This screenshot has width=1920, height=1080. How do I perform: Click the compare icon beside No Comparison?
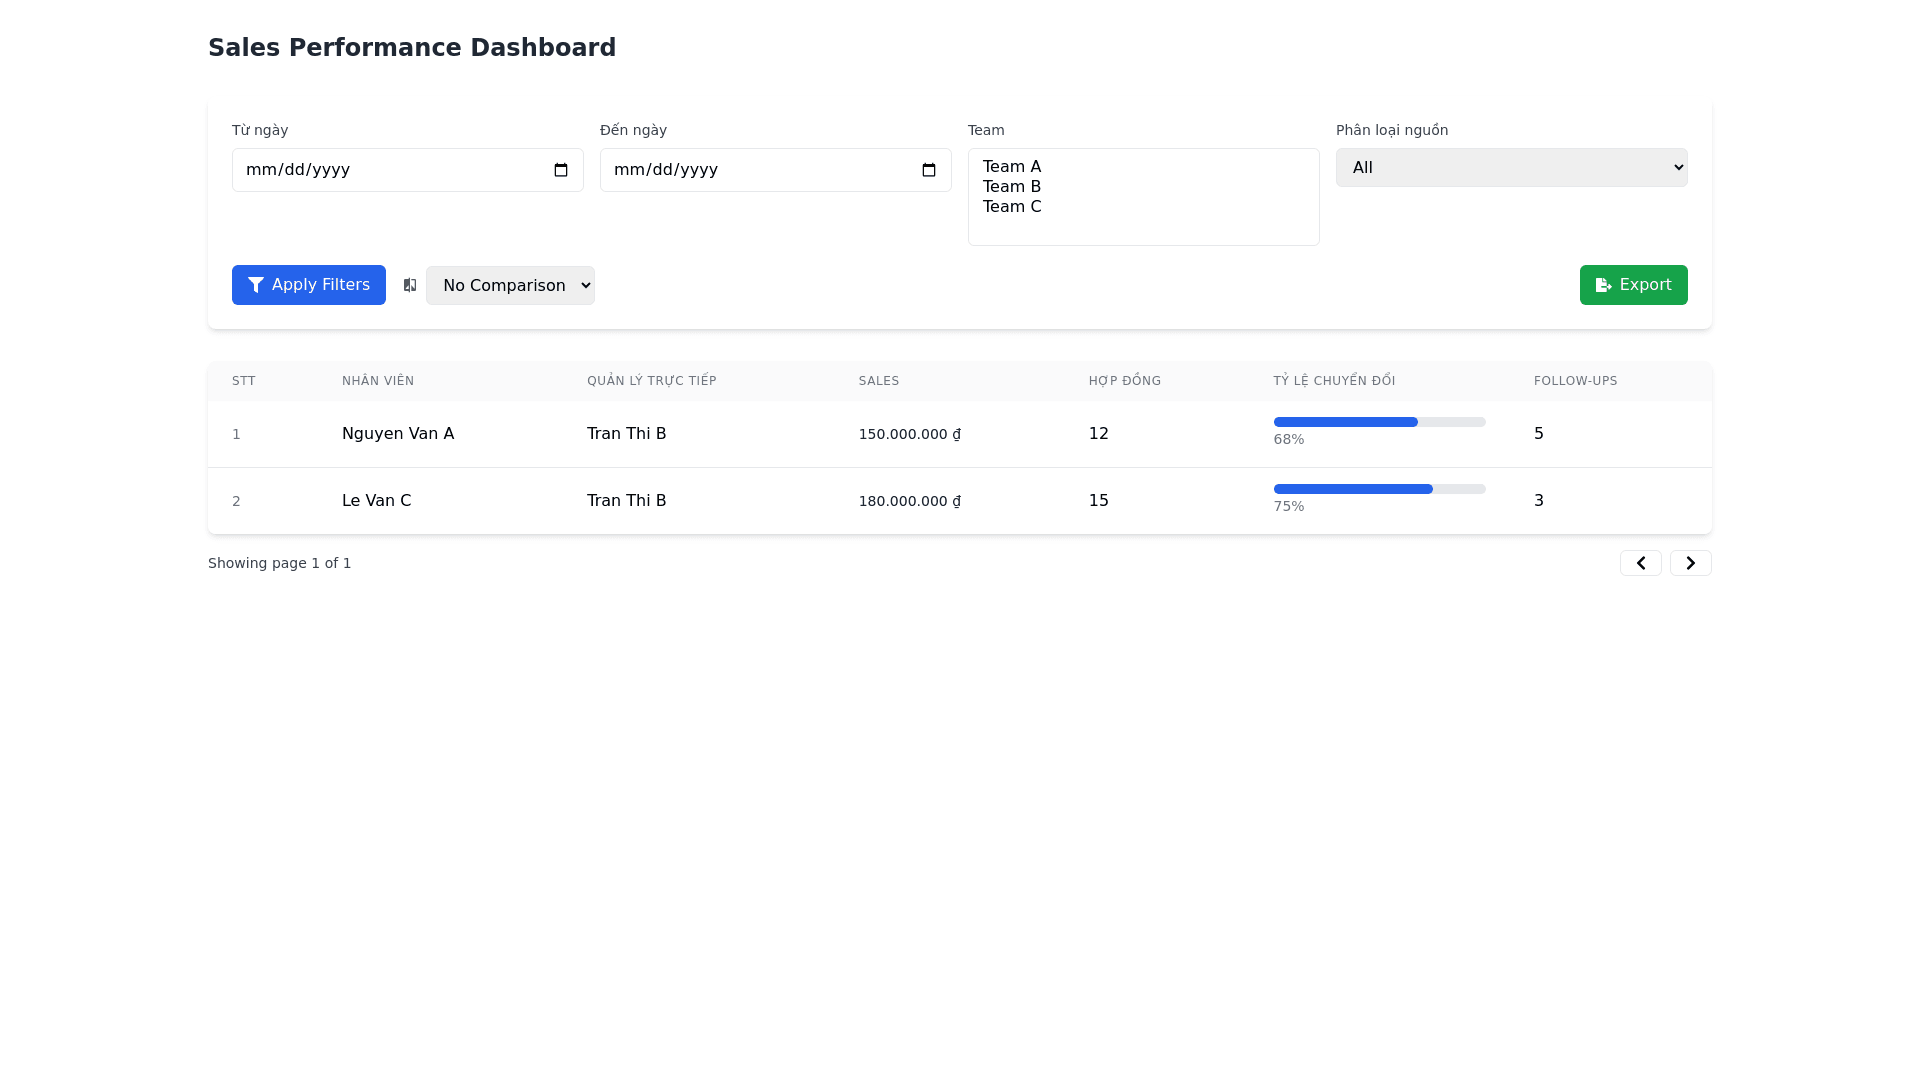pos(410,285)
